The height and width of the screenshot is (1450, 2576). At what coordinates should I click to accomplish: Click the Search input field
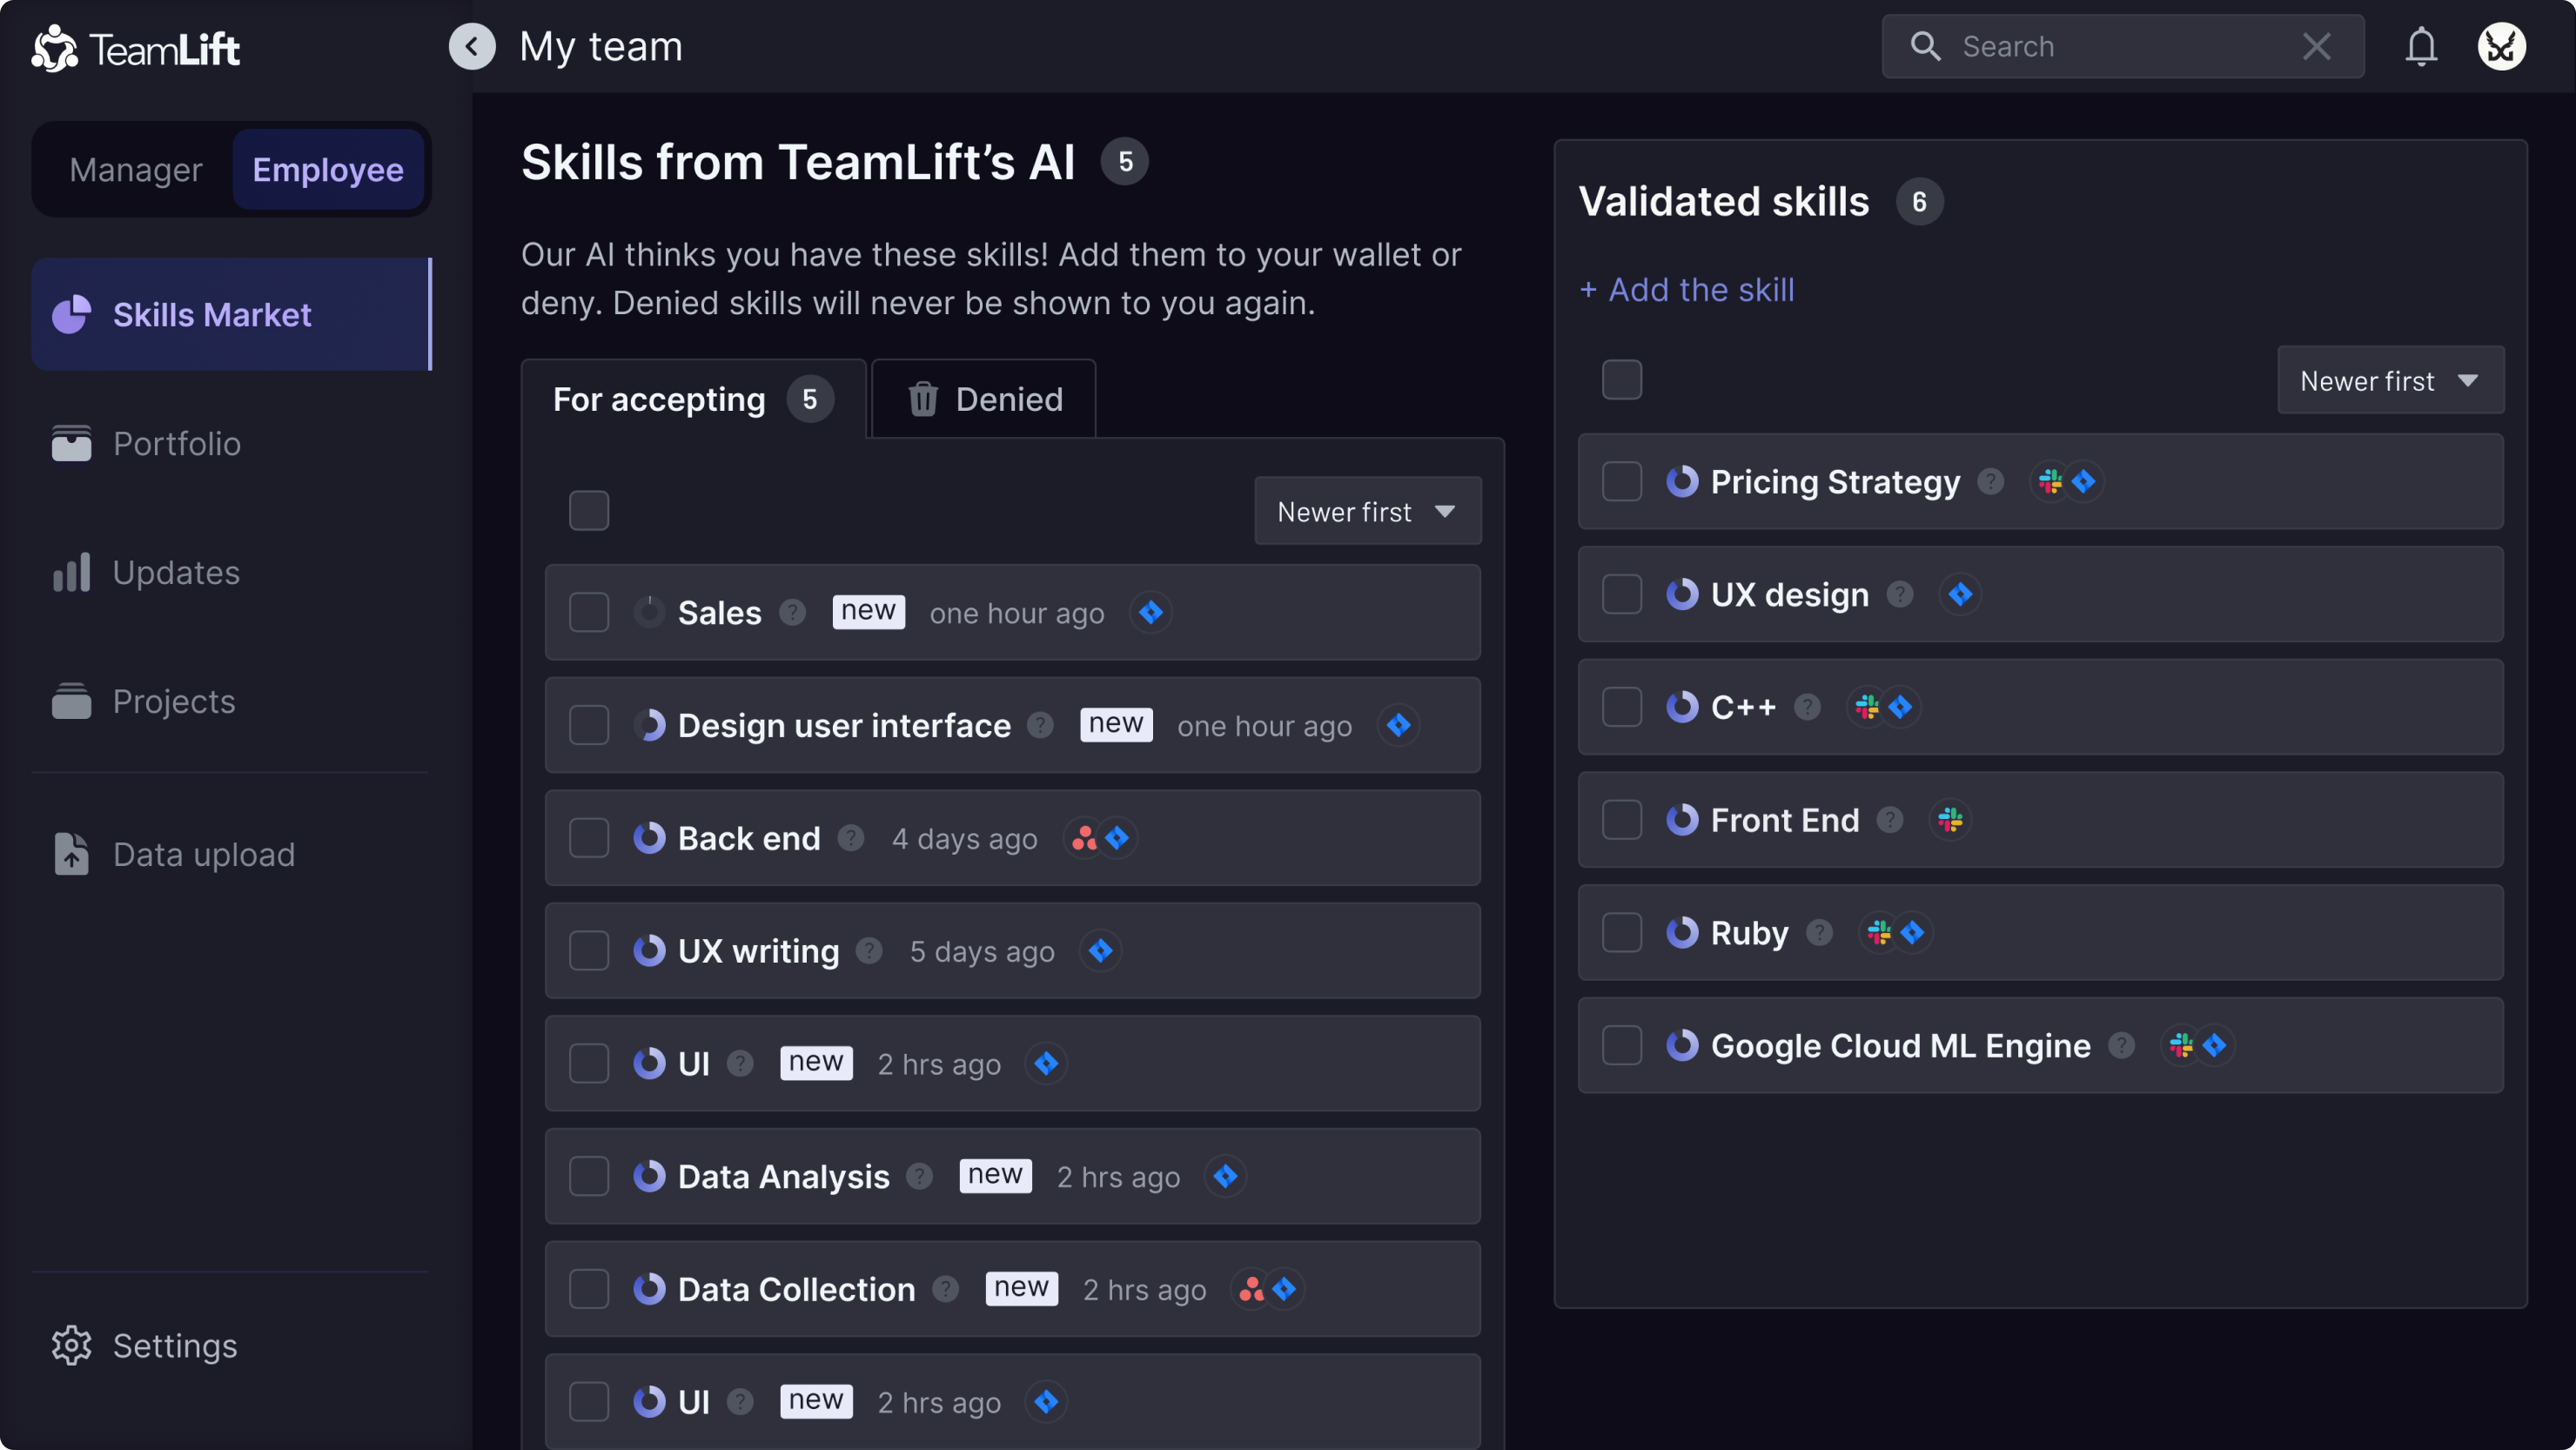(x=2122, y=46)
